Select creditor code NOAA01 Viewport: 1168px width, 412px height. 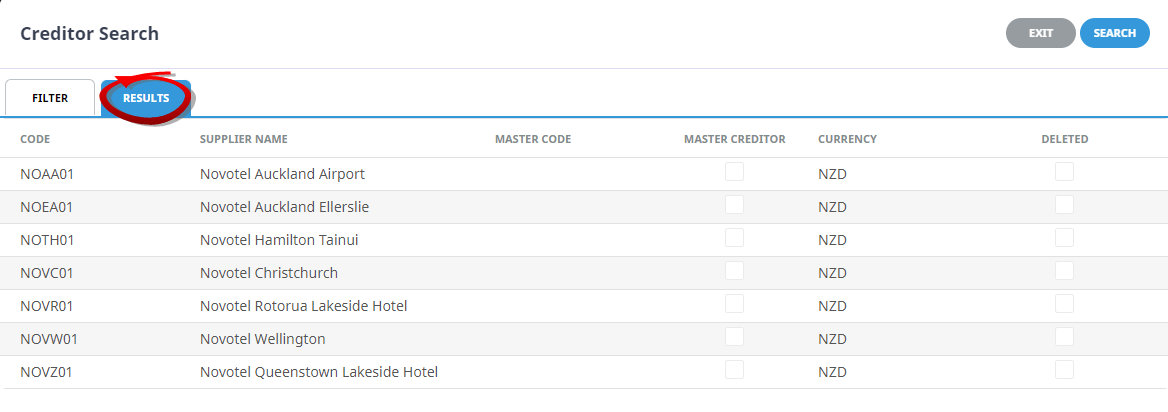(x=47, y=174)
